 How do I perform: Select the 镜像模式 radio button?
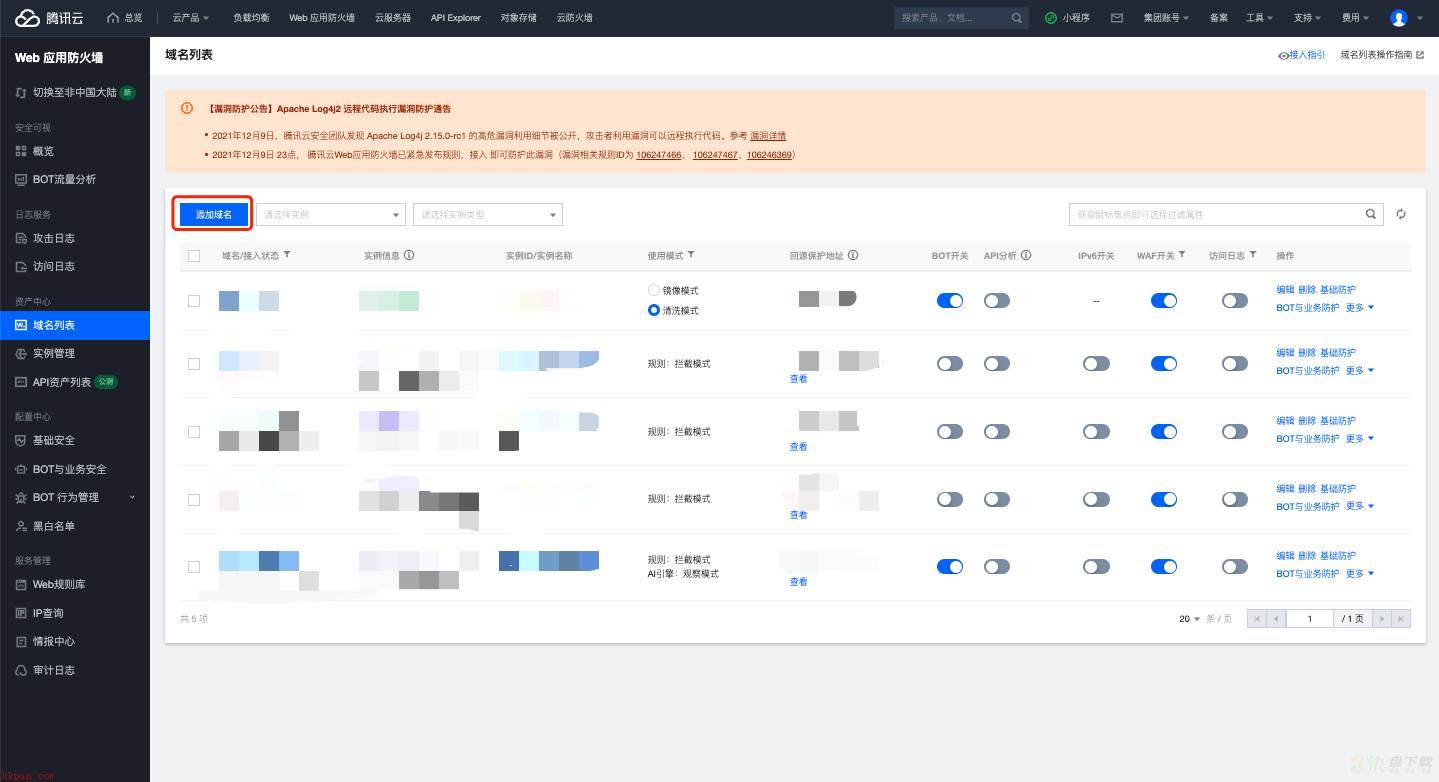pyautogui.click(x=654, y=290)
